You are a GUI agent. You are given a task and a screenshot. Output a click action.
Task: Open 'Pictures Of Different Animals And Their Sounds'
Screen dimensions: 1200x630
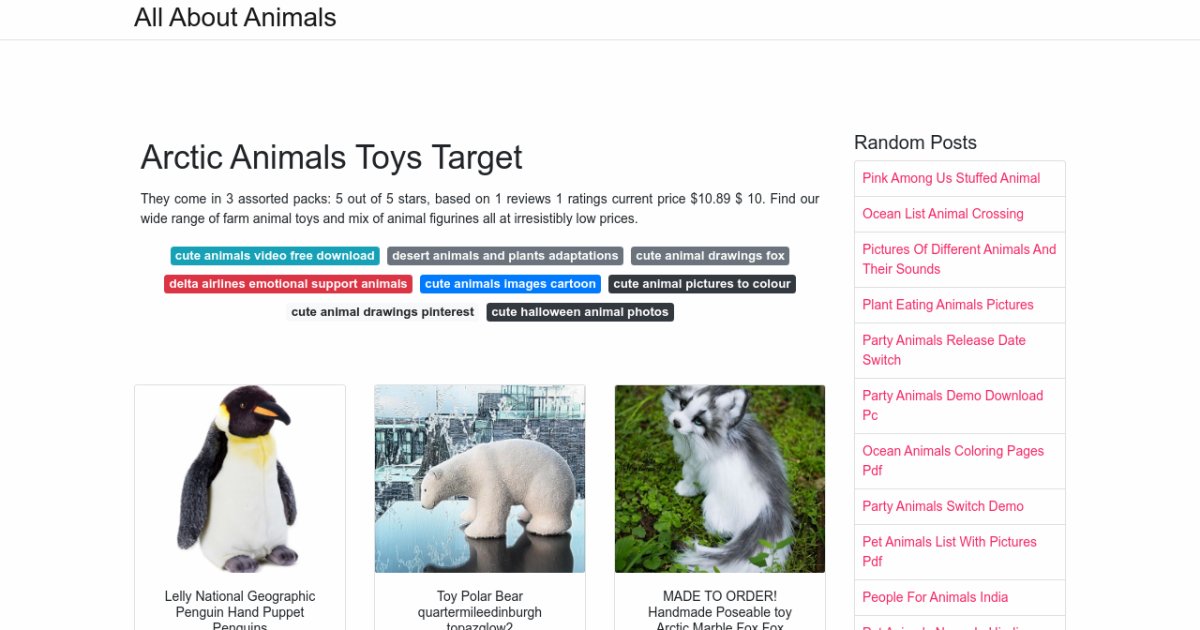tap(960, 259)
